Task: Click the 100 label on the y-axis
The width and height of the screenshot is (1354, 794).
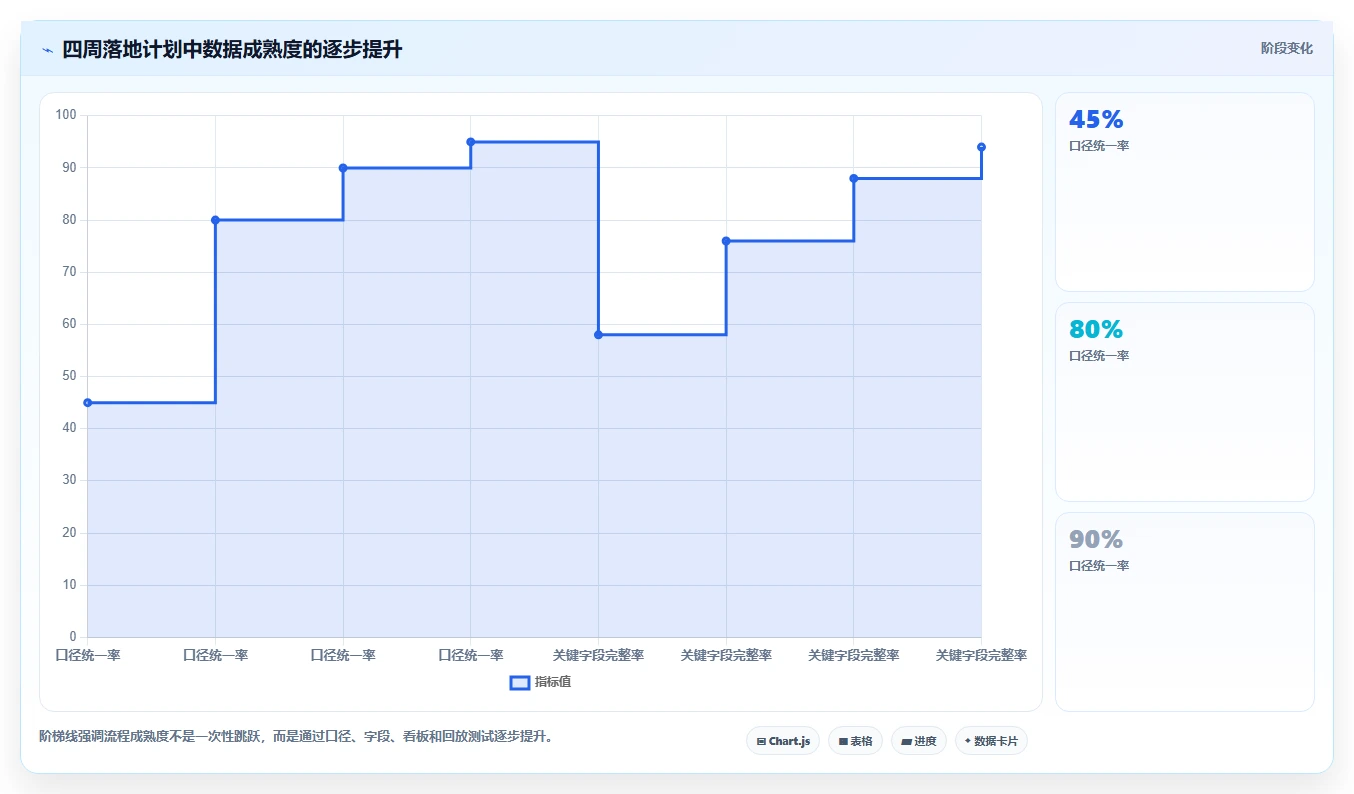Action: (x=66, y=115)
